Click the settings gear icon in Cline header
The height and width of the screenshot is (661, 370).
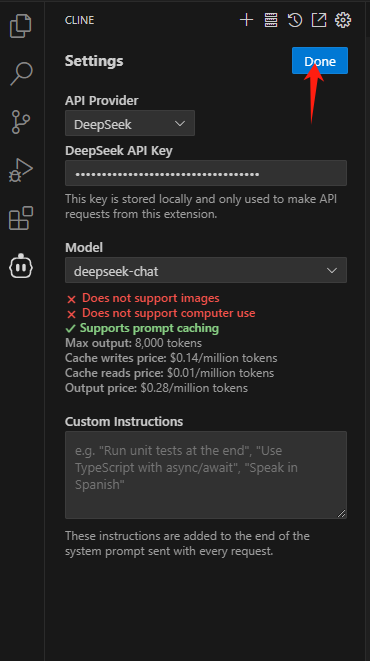(343, 20)
